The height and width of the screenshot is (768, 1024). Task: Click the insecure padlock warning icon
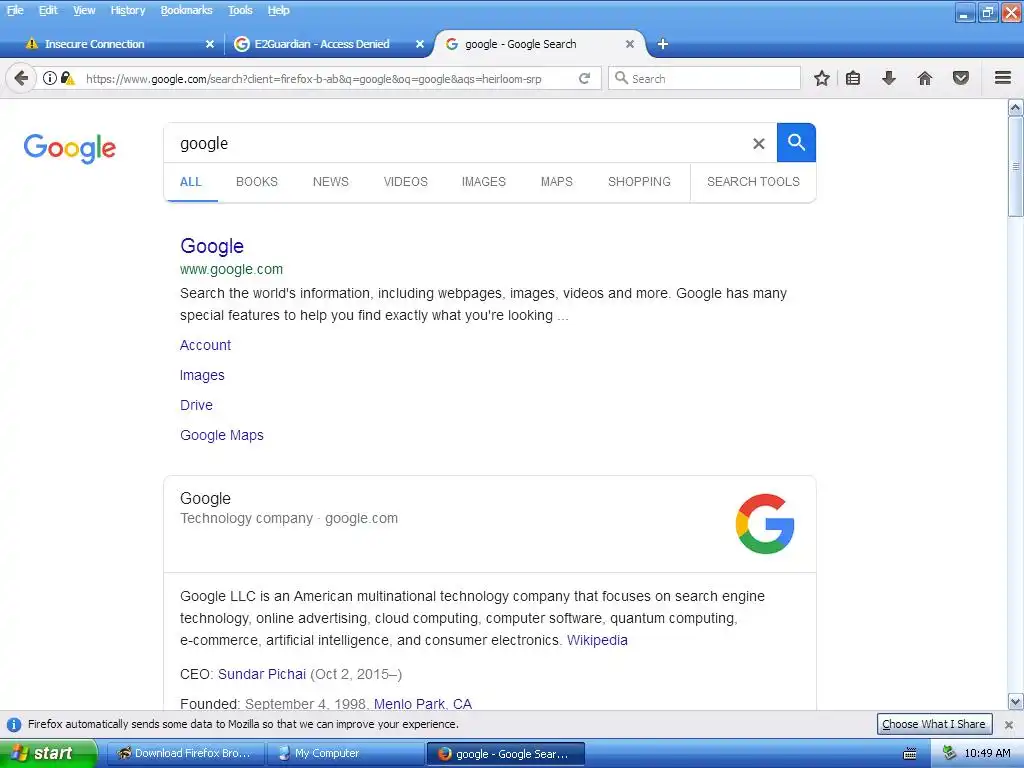(67, 78)
